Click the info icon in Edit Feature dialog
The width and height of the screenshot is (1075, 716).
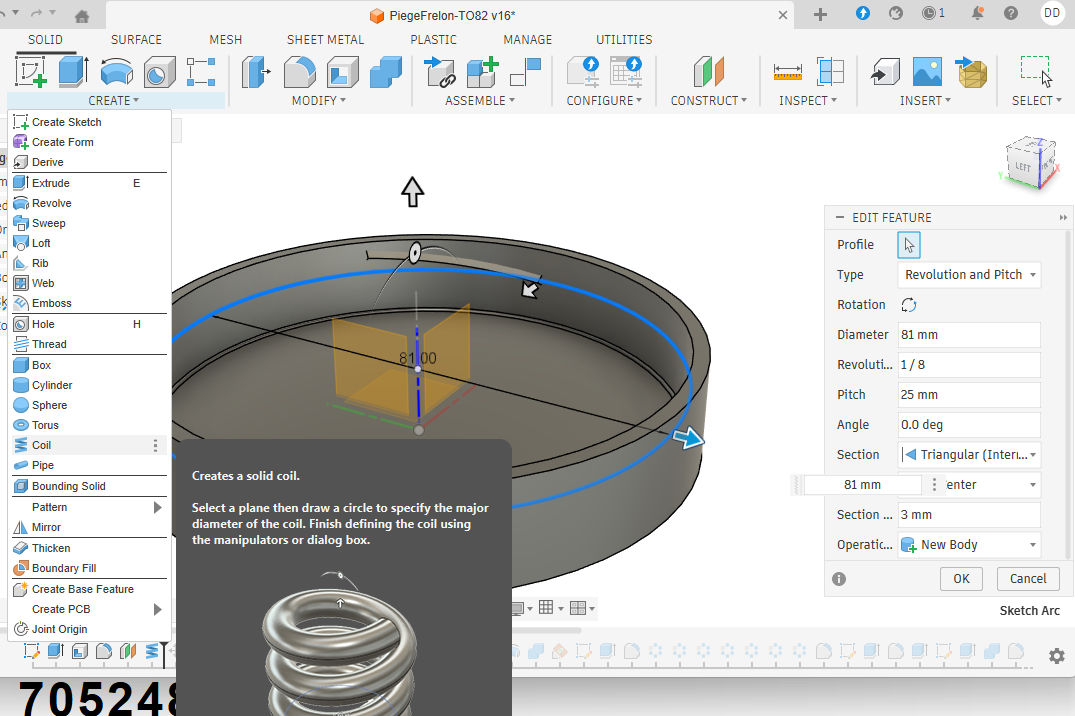coord(839,578)
